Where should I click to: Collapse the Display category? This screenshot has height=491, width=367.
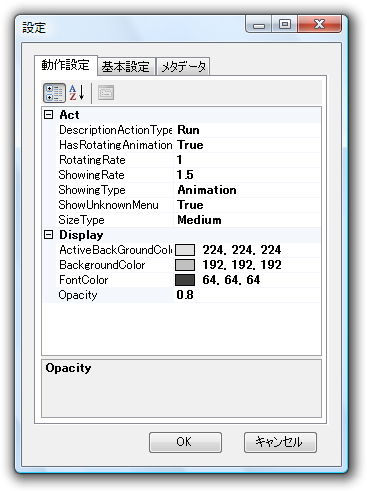[x=49, y=235]
